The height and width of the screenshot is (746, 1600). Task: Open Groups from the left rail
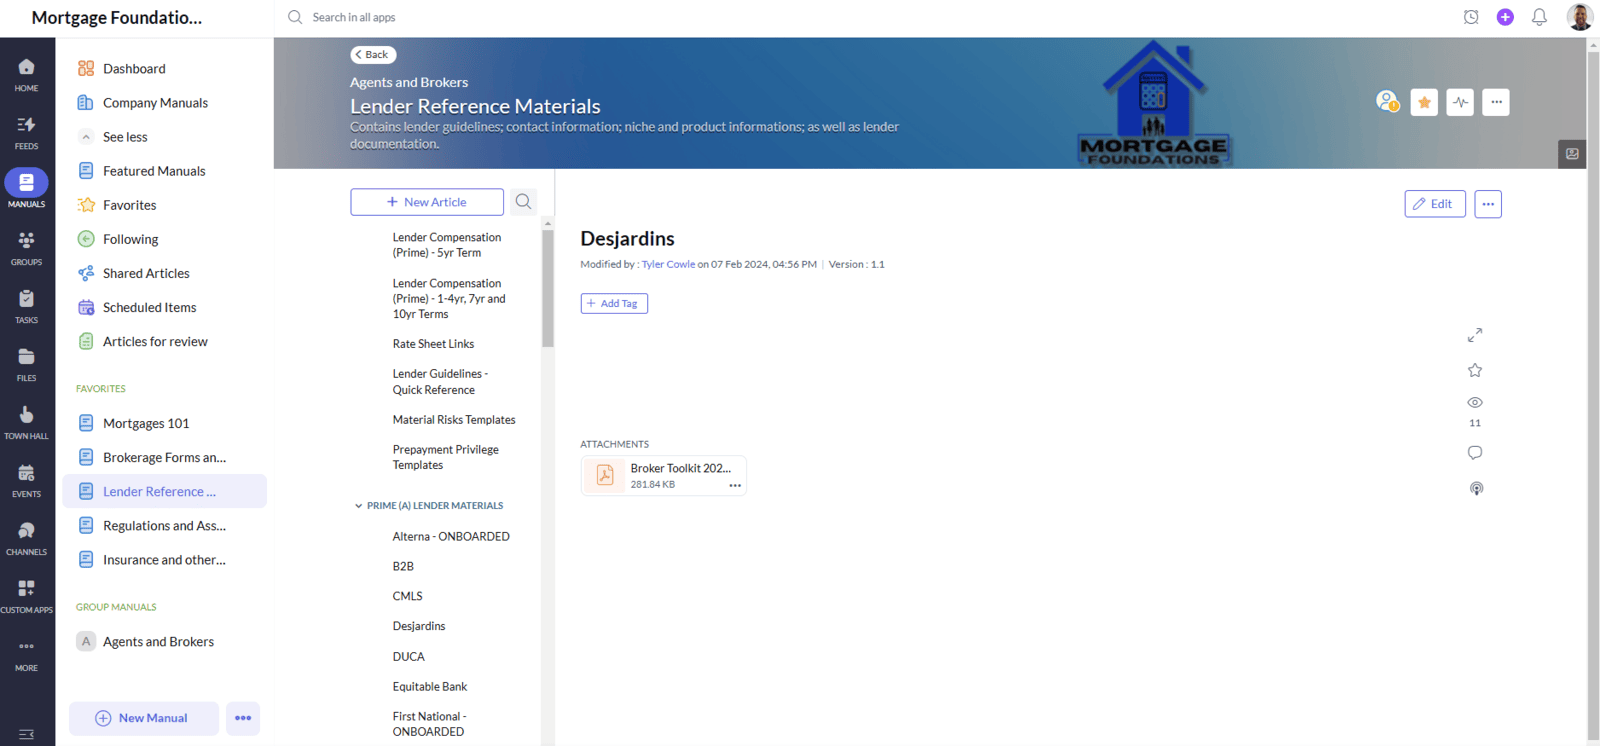click(26, 248)
